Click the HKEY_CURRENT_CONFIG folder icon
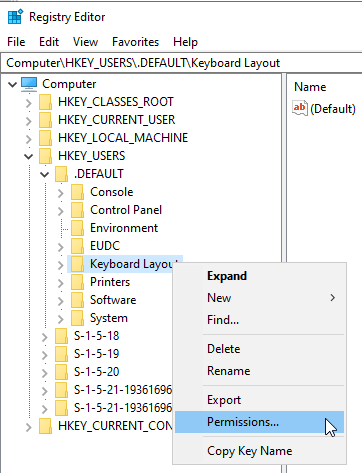Image resolution: width=362 pixels, height=473 pixels. [45, 426]
